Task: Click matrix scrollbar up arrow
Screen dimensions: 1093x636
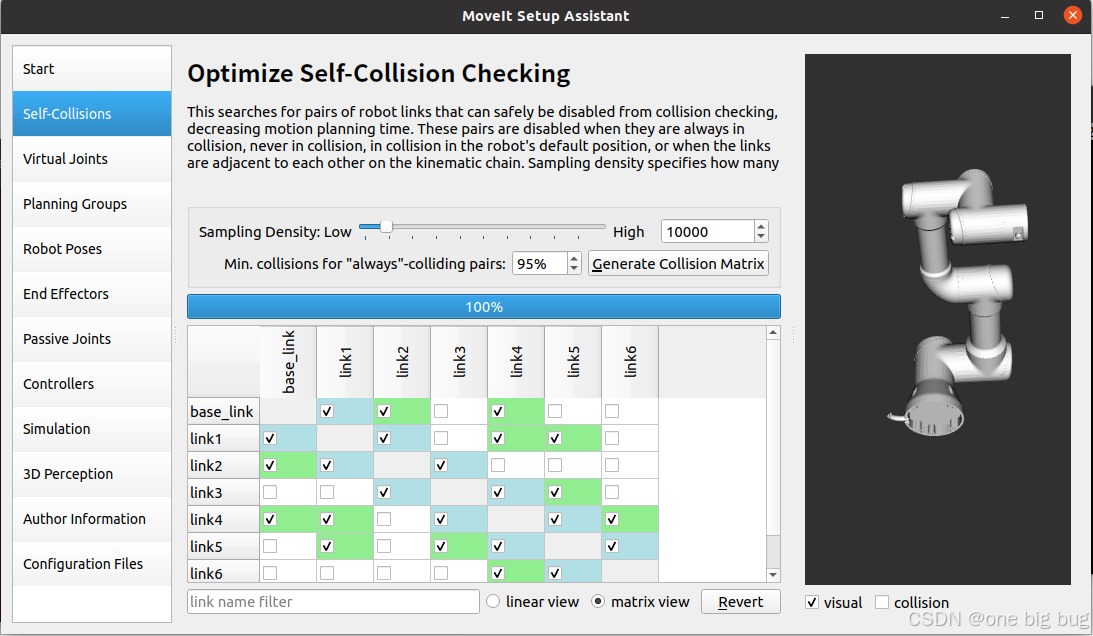Action: (x=773, y=333)
